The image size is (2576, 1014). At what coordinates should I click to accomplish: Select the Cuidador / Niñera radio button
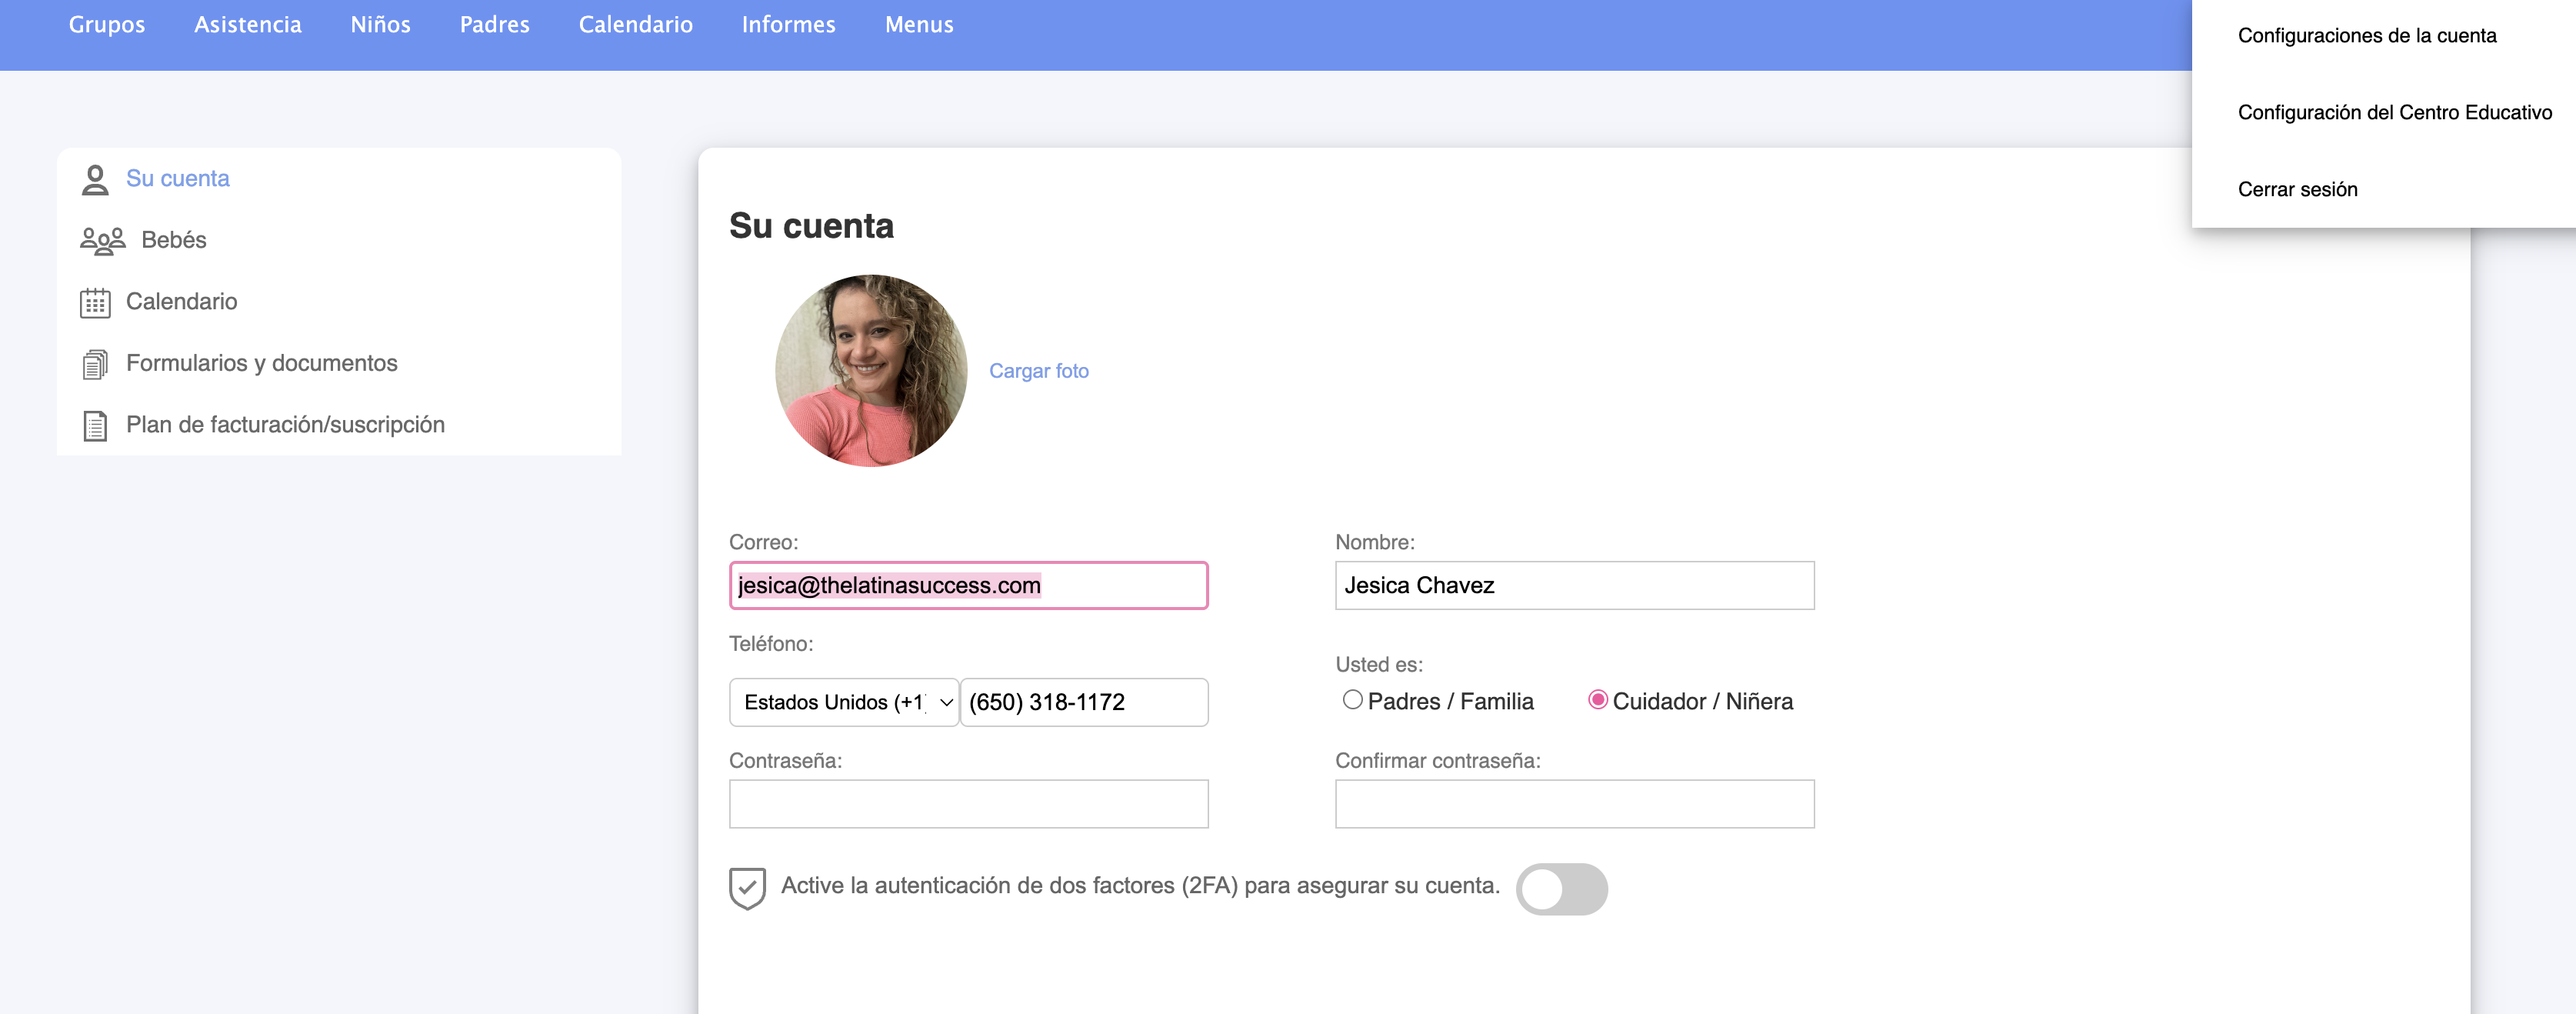click(x=1597, y=700)
